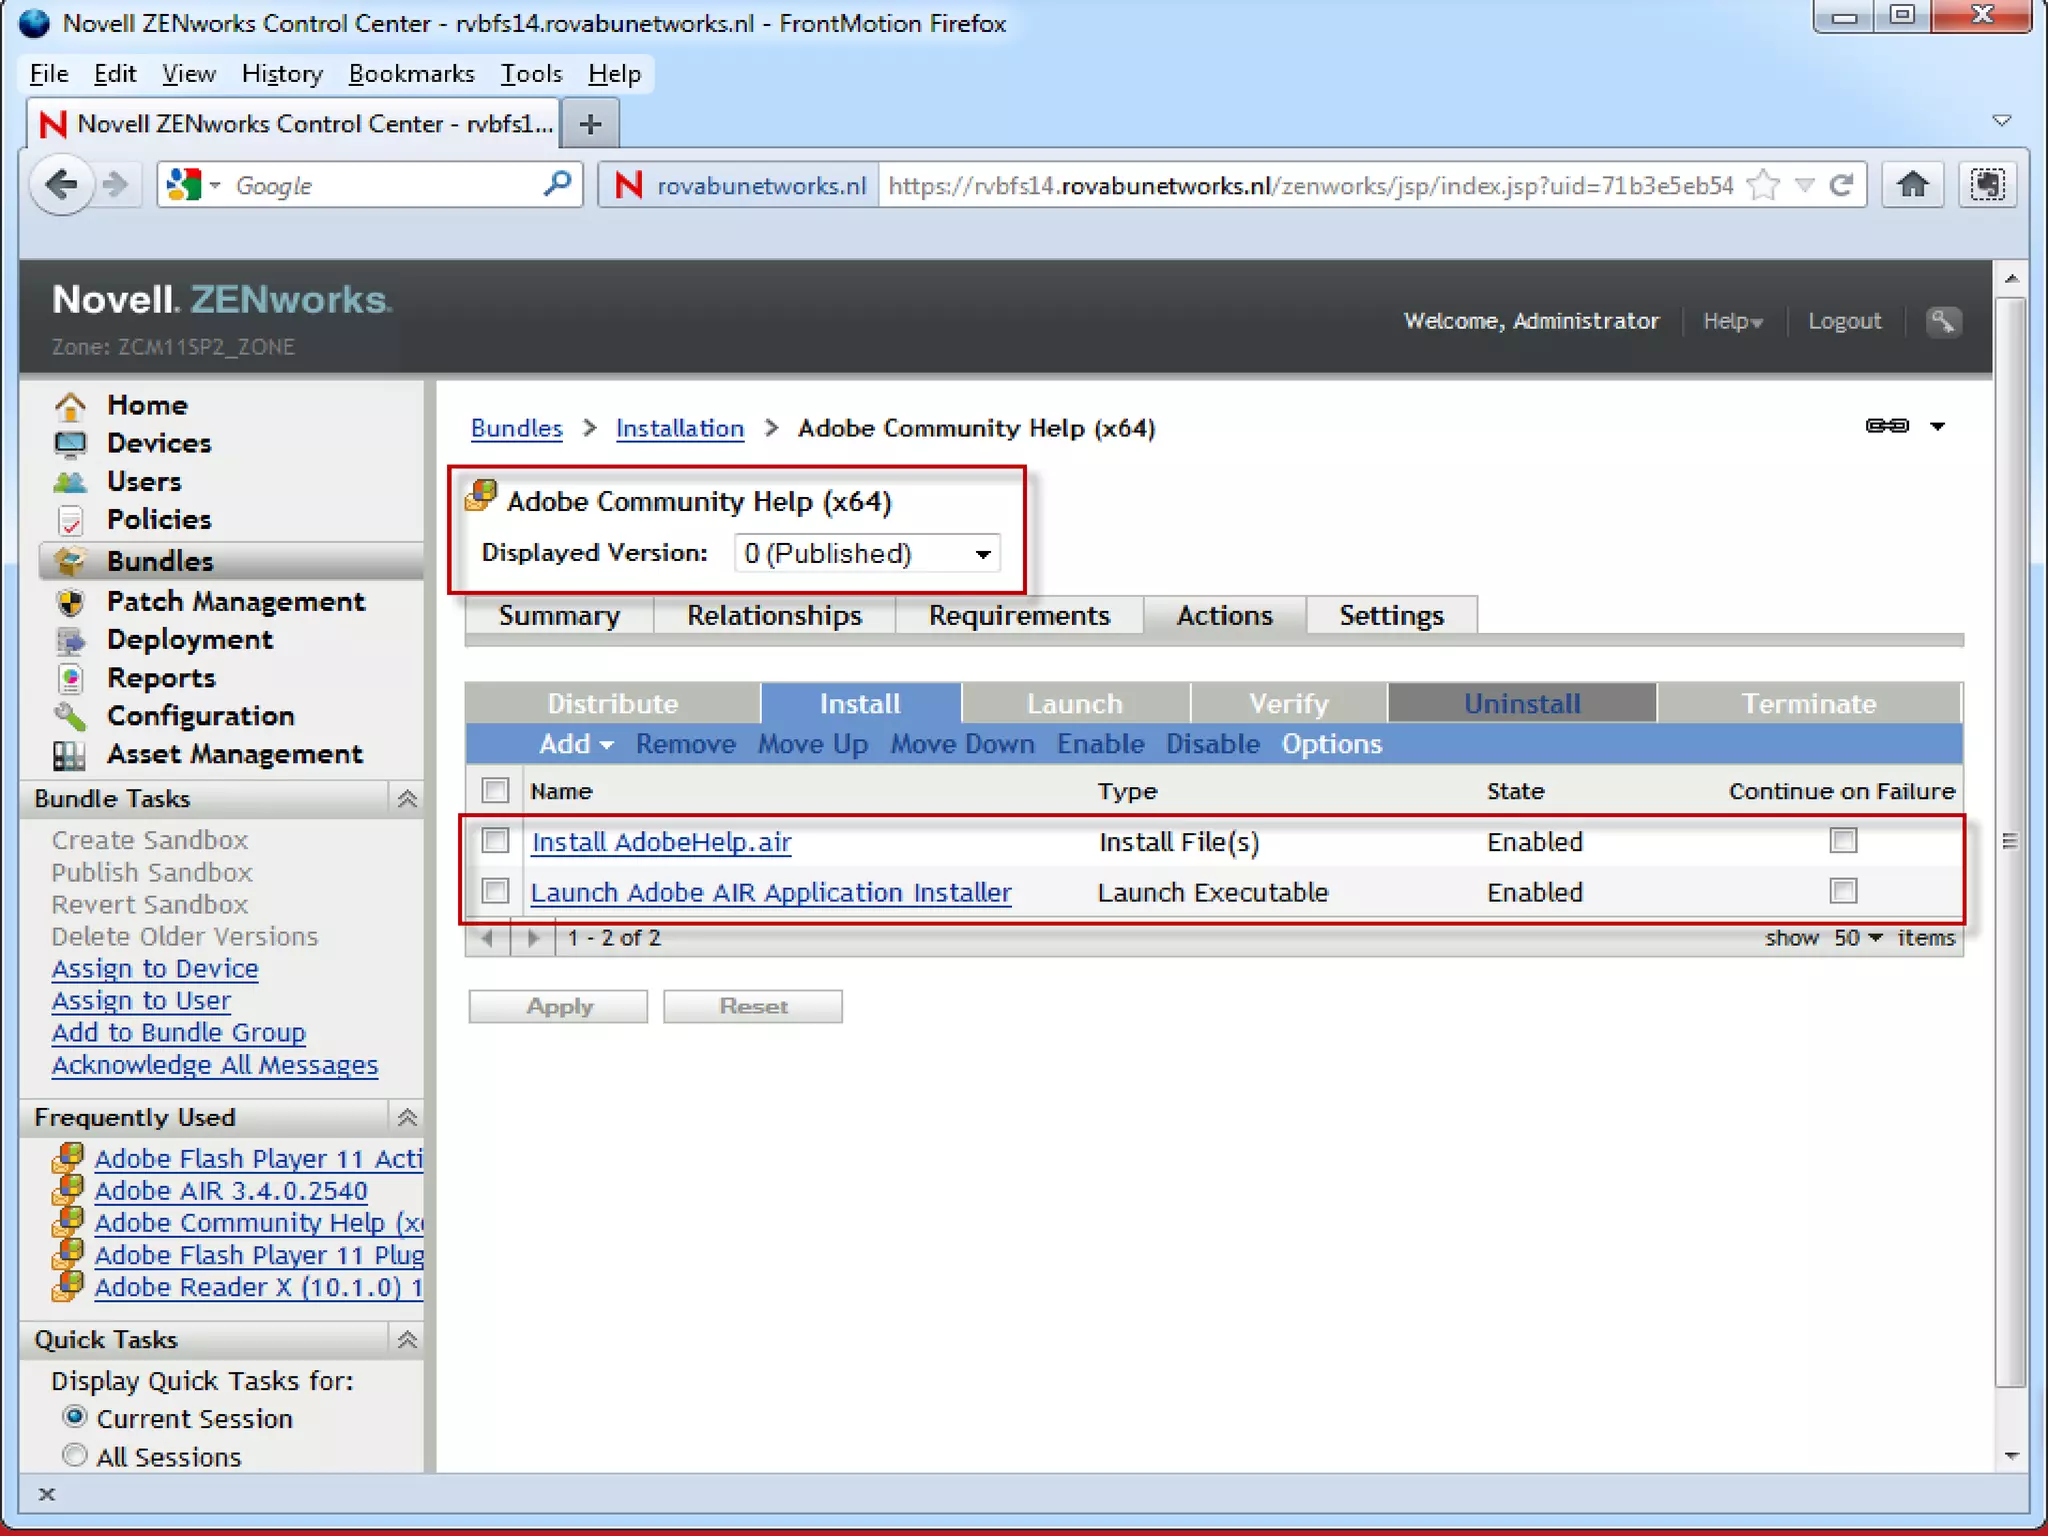2048x1536 pixels.
Task: Click the Devices monitor icon
Action: pos(70,443)
